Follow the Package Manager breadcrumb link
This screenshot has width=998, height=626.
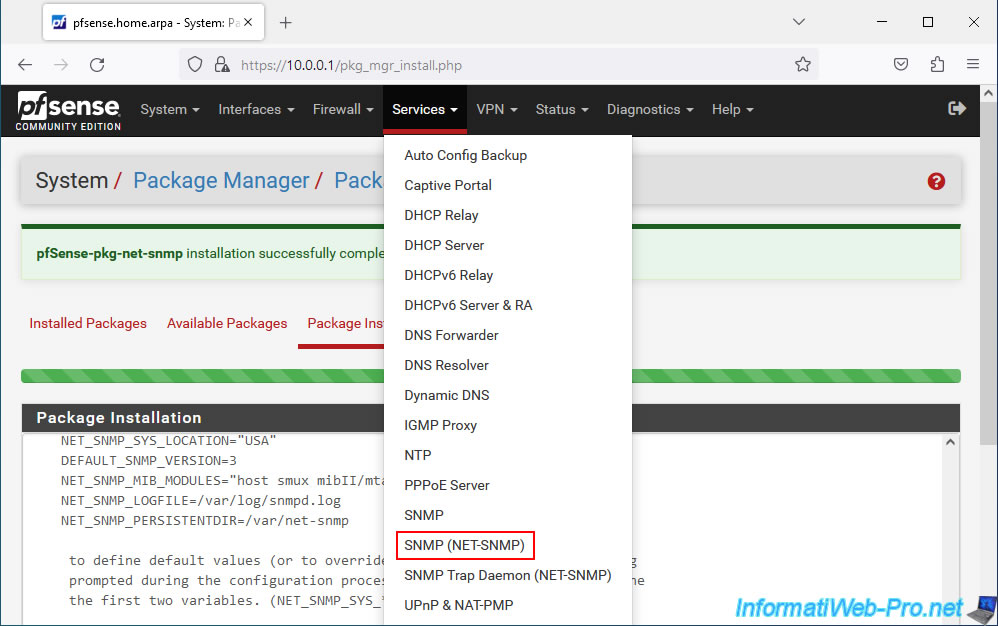click(x=221, y=180)
